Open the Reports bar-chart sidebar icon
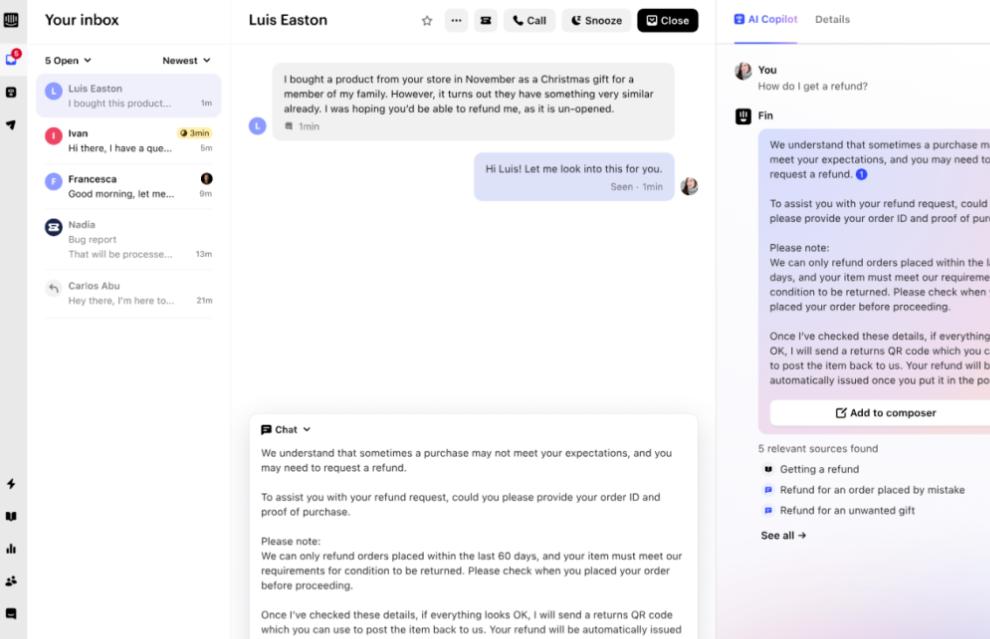 point(11,548)
